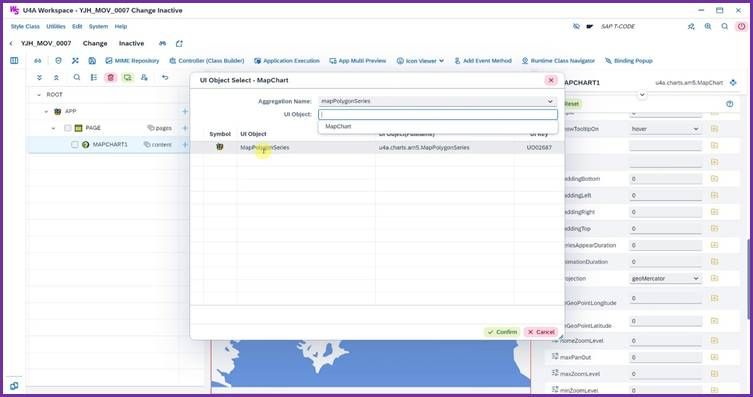Open the Style Class menu

click(25, 26)
